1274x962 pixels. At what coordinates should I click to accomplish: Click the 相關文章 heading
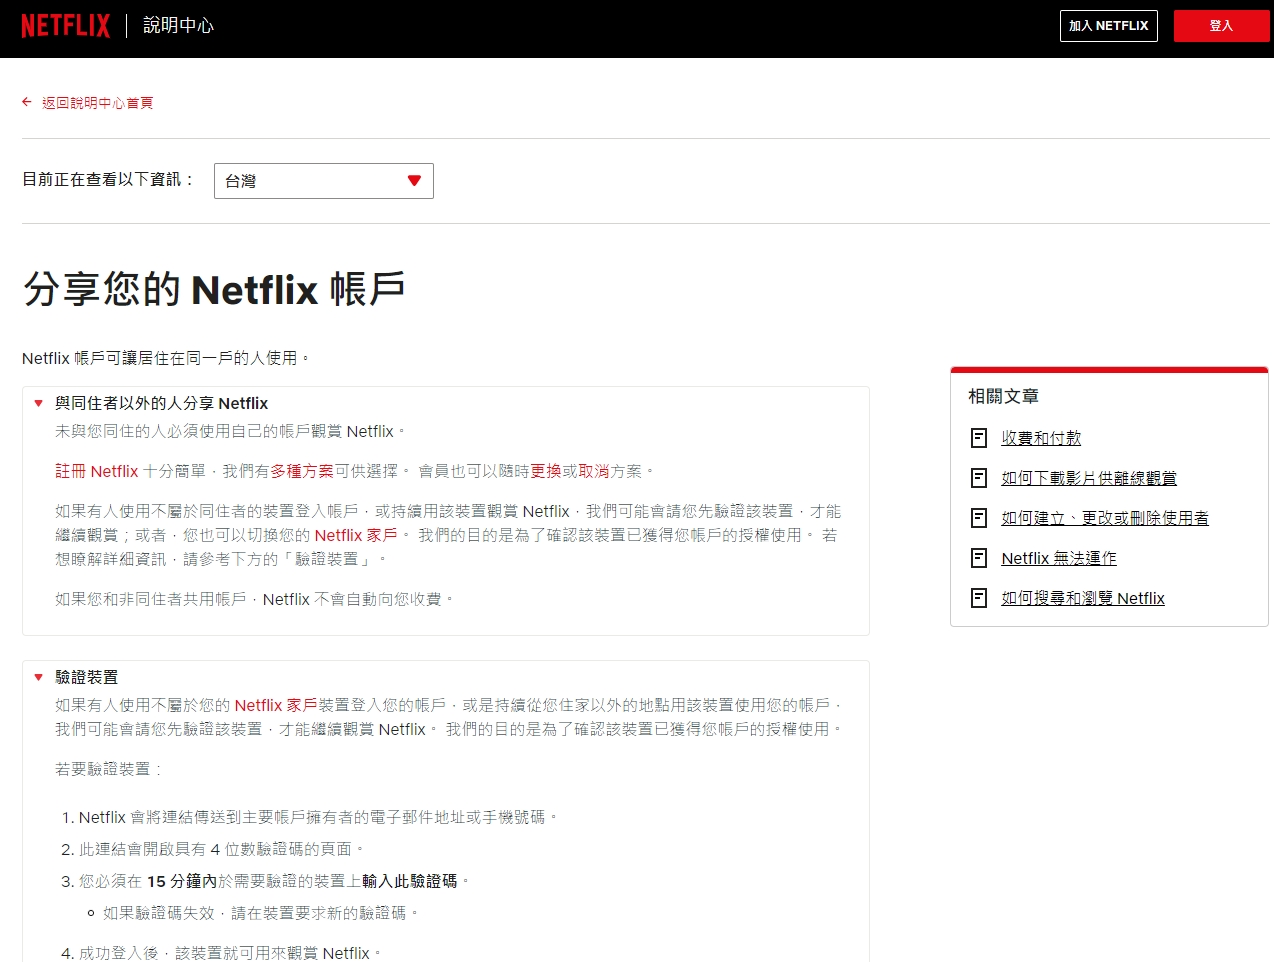point(1003,396)
